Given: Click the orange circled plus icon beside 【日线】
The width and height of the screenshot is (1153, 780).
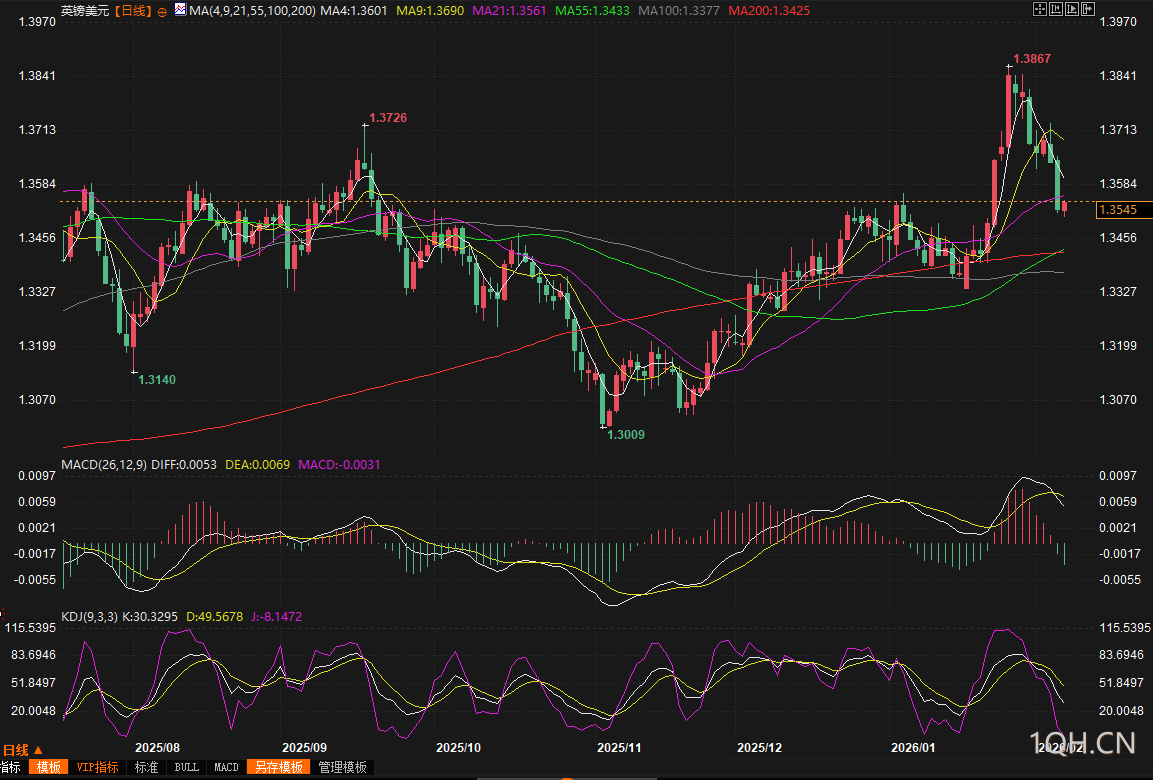Looking at the screenshot, I should [x=161, y=11].
